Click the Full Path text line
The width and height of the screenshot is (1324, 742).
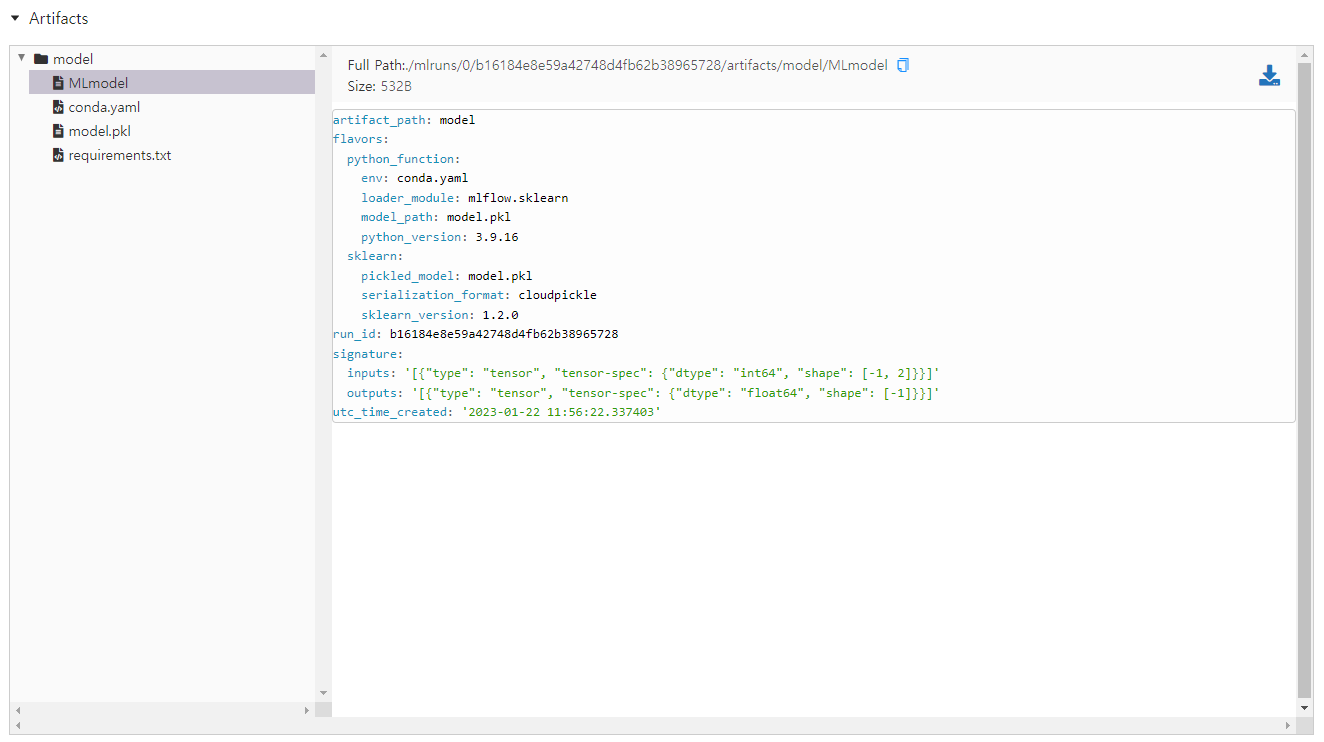click(617, 65)
